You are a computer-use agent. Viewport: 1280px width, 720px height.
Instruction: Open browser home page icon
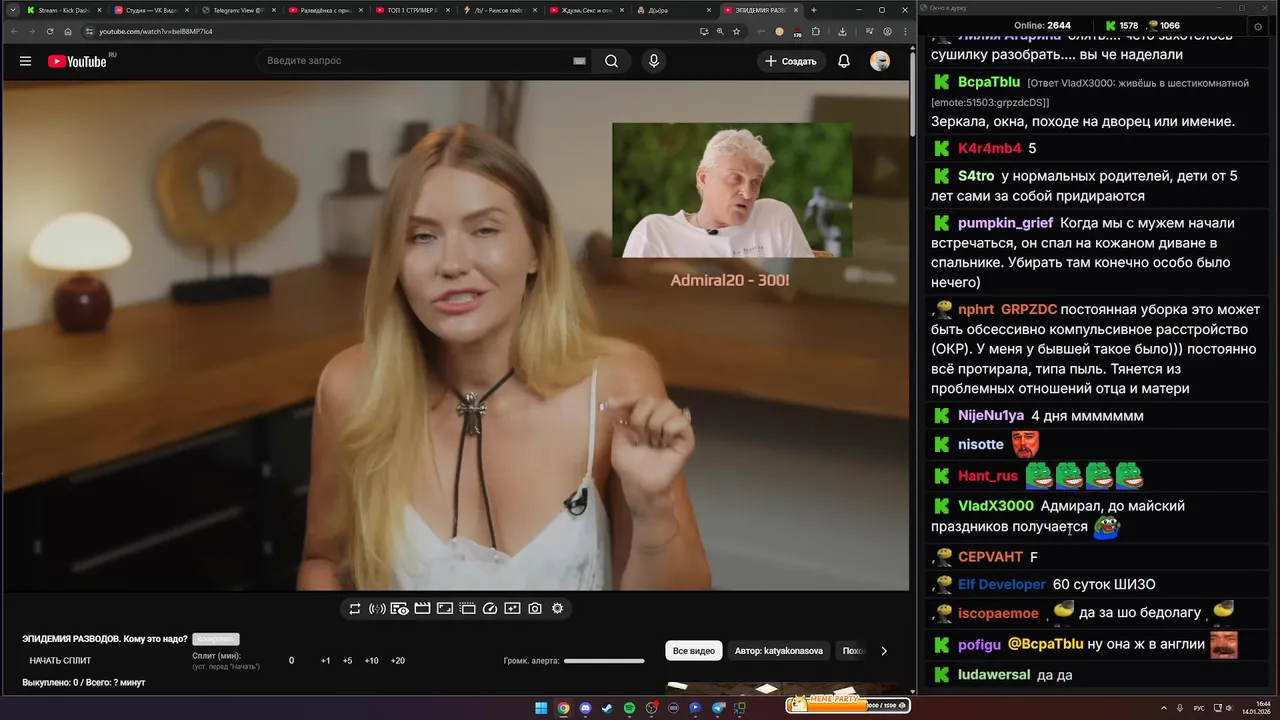pos(67,31)
